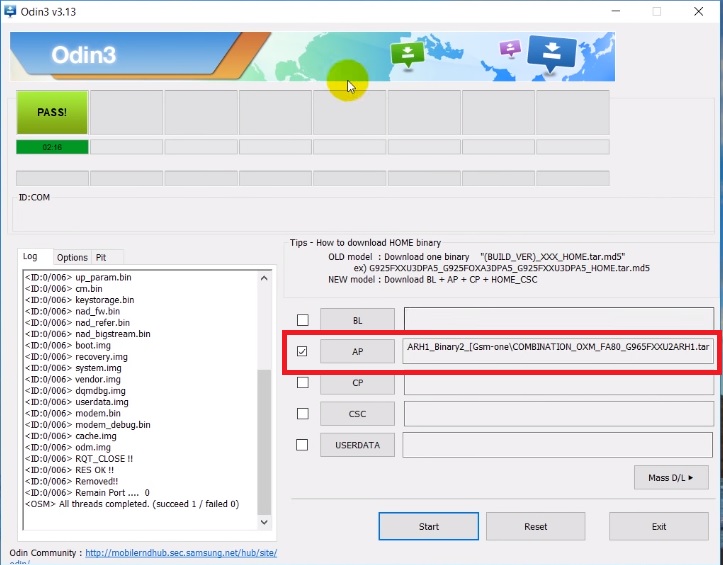Click log line 'up_param.bin'
Image resolution: width=723 pixels, height=565 pixels.
[78, 277]
